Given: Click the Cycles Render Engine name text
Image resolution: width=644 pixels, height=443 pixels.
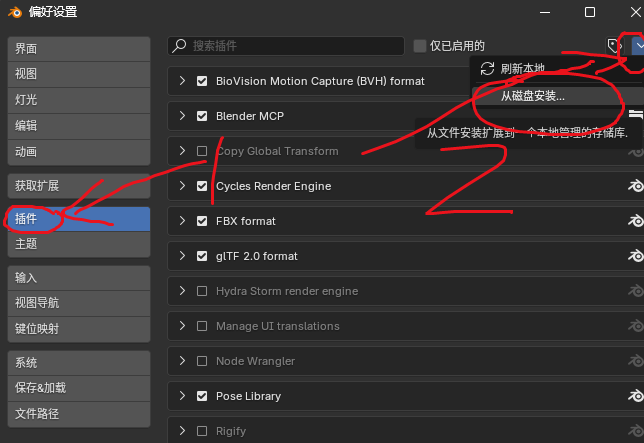Looking at the screenshot, I should point(274,186).
